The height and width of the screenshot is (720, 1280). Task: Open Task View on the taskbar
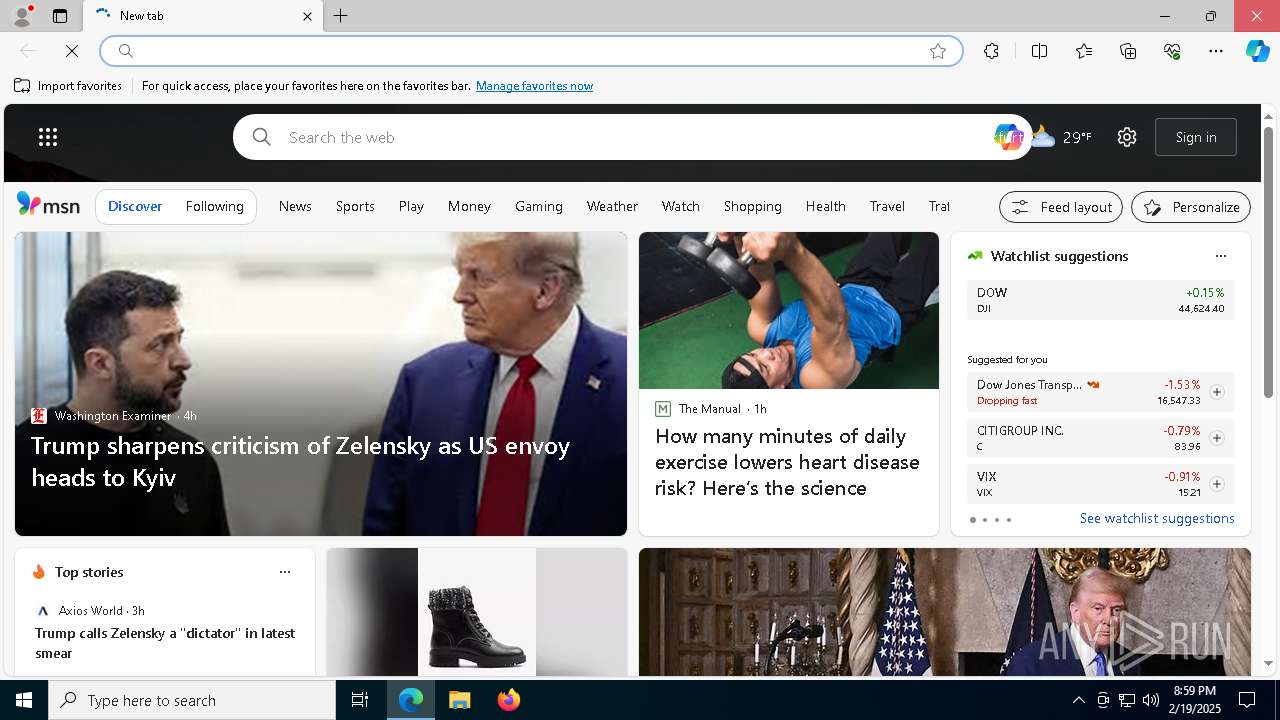(360, 700)
